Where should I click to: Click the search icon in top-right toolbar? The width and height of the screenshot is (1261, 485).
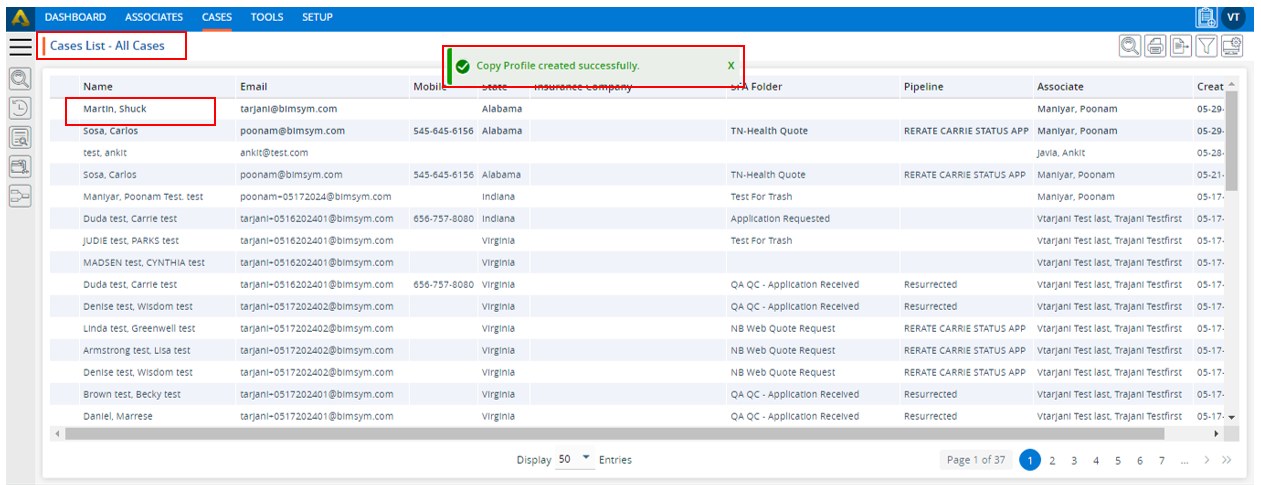point(1130,46)
